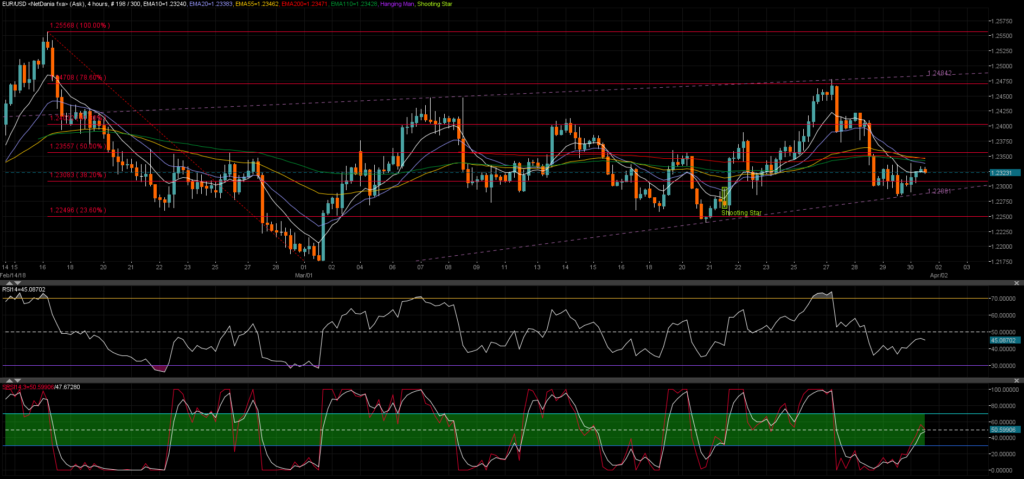Click the 50.00% Fibonacci level label
This screenshot has height=479, width=1024.
coord(78,147)
